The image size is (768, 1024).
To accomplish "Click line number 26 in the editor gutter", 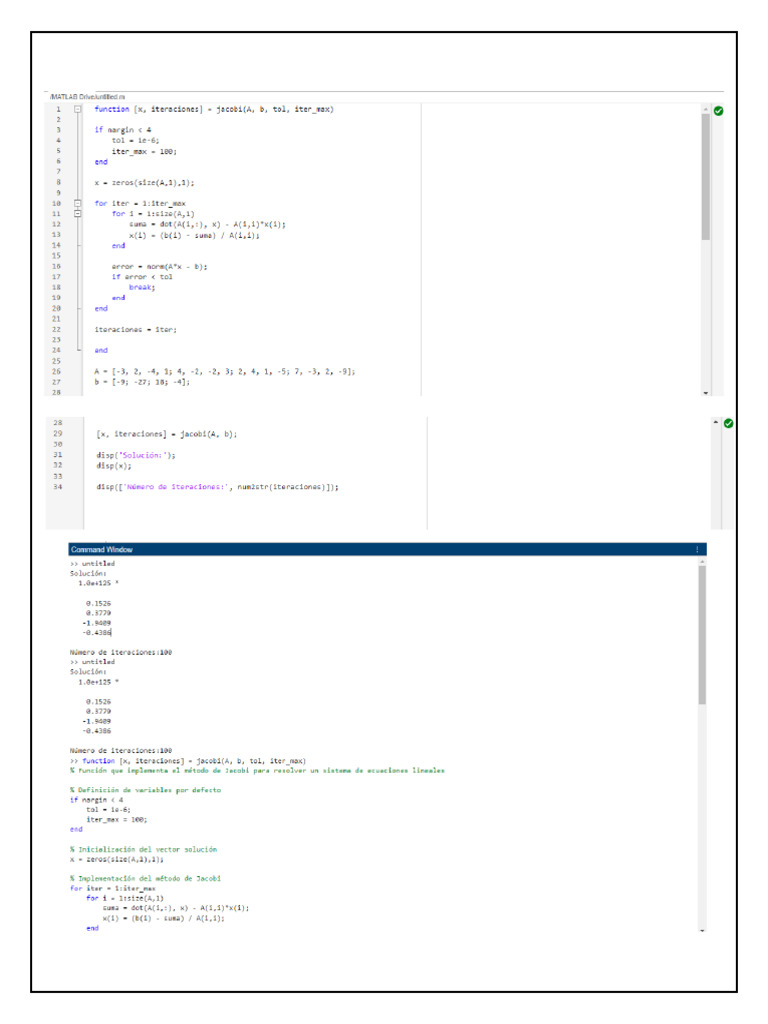I will coord(56,371).
